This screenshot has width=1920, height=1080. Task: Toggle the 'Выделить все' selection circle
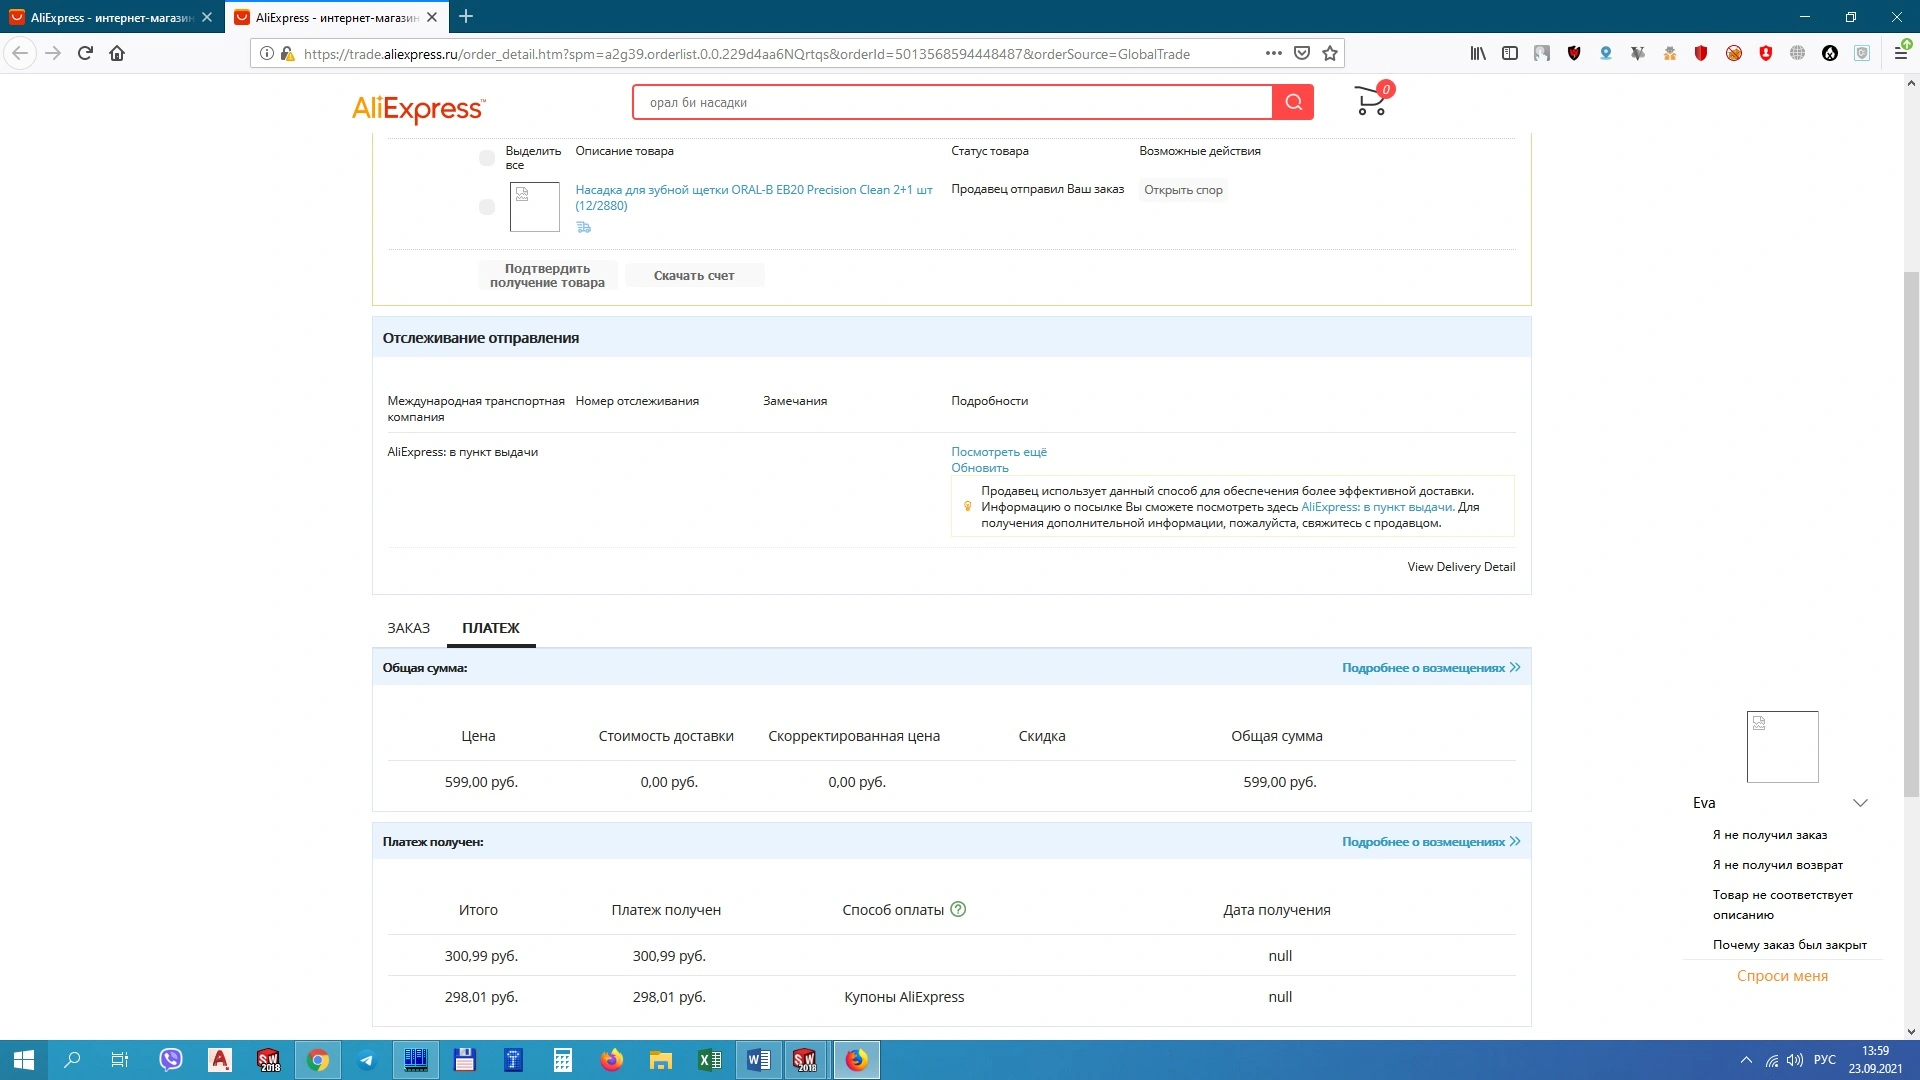(487, 158)
